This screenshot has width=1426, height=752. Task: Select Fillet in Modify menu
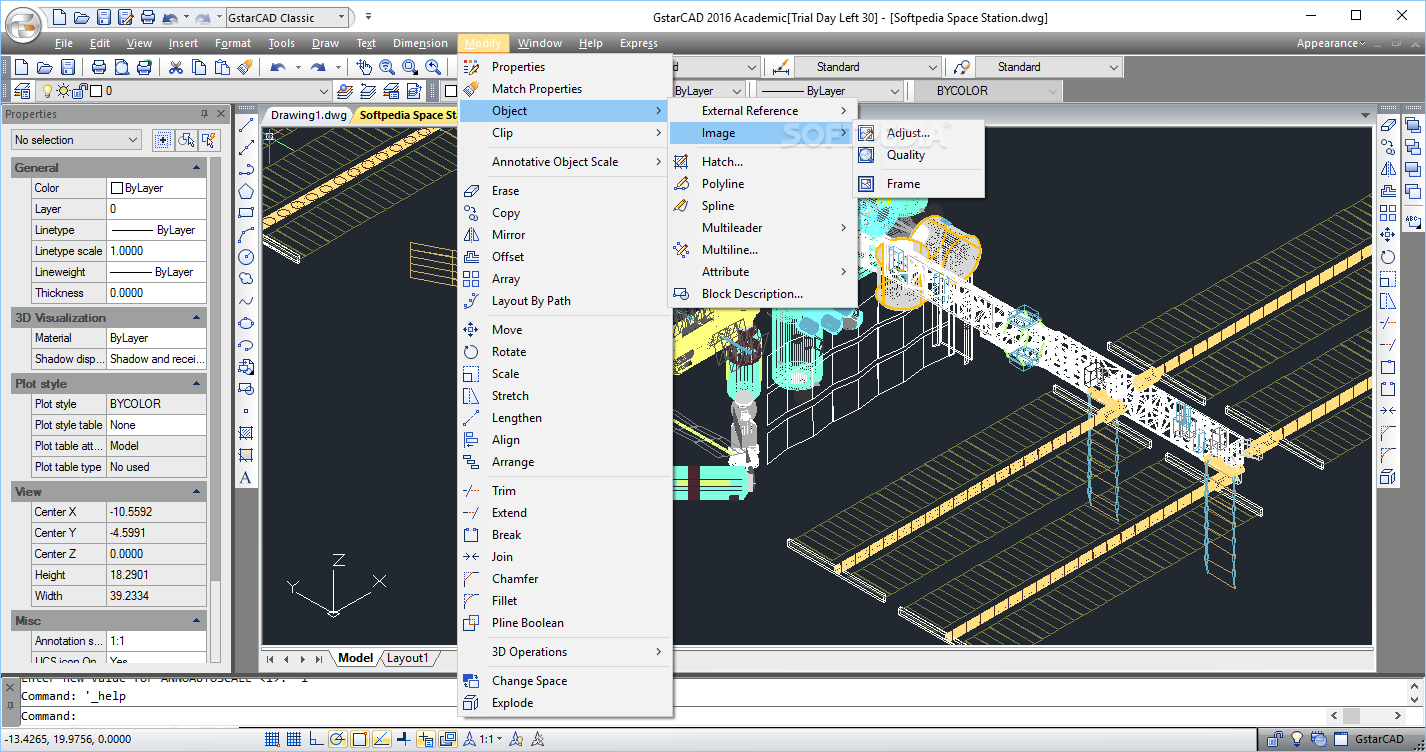pyautogui.click(x=563, y=601)
